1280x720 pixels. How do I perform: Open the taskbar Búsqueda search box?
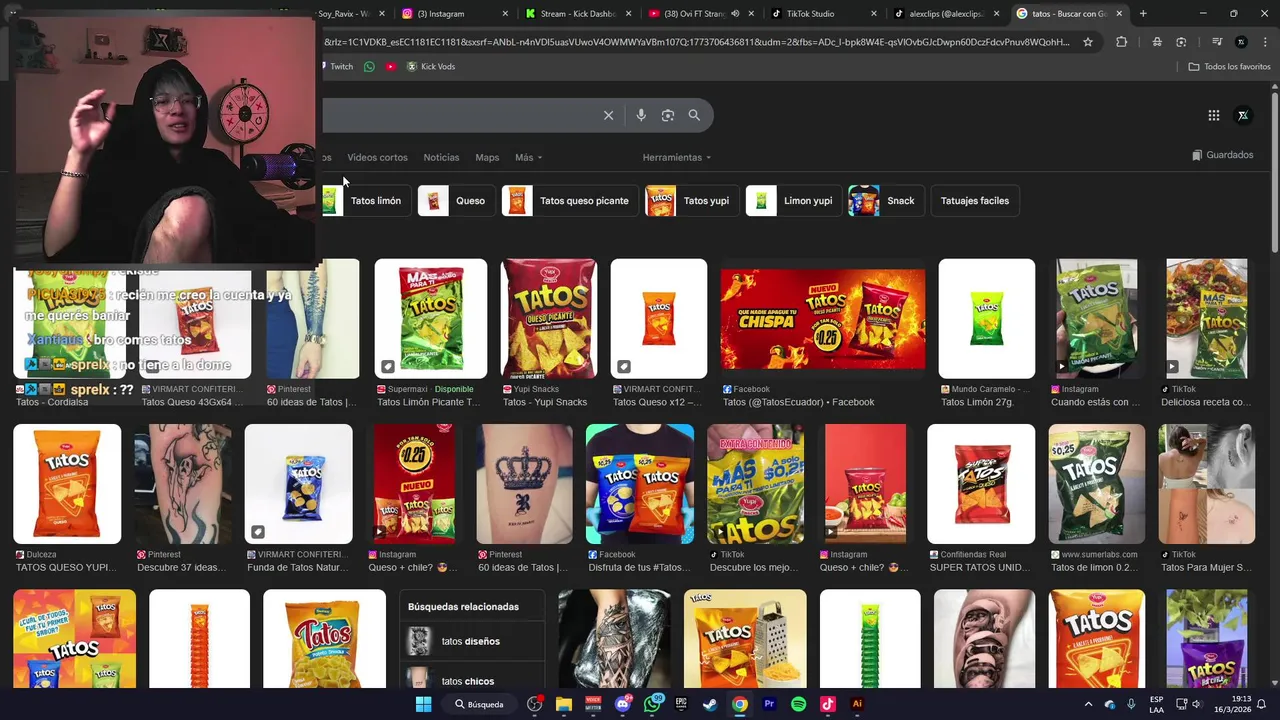(x=479, y=704)
